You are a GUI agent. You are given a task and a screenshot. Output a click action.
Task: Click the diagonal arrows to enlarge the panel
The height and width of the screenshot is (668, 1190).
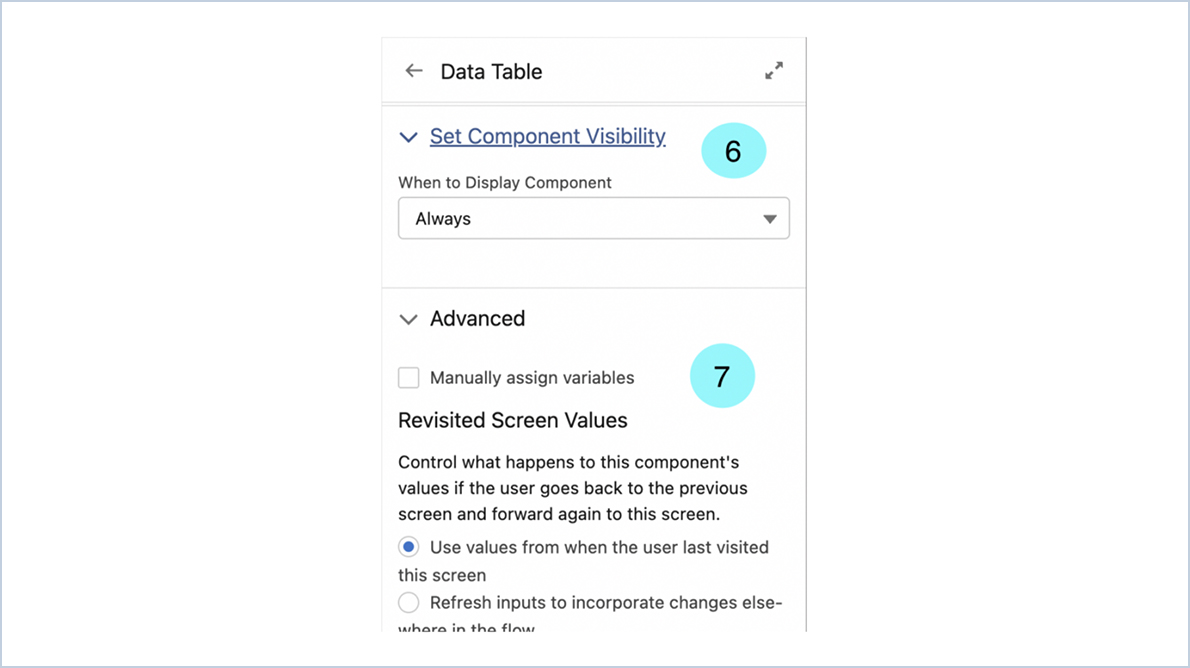[774, 70]
